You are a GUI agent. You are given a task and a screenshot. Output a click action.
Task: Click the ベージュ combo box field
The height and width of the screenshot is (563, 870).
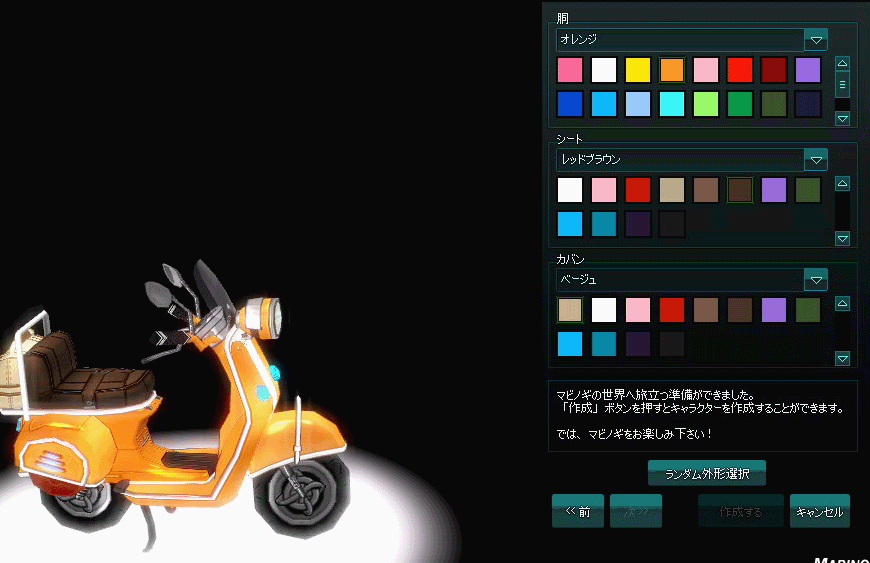[680, 280]
